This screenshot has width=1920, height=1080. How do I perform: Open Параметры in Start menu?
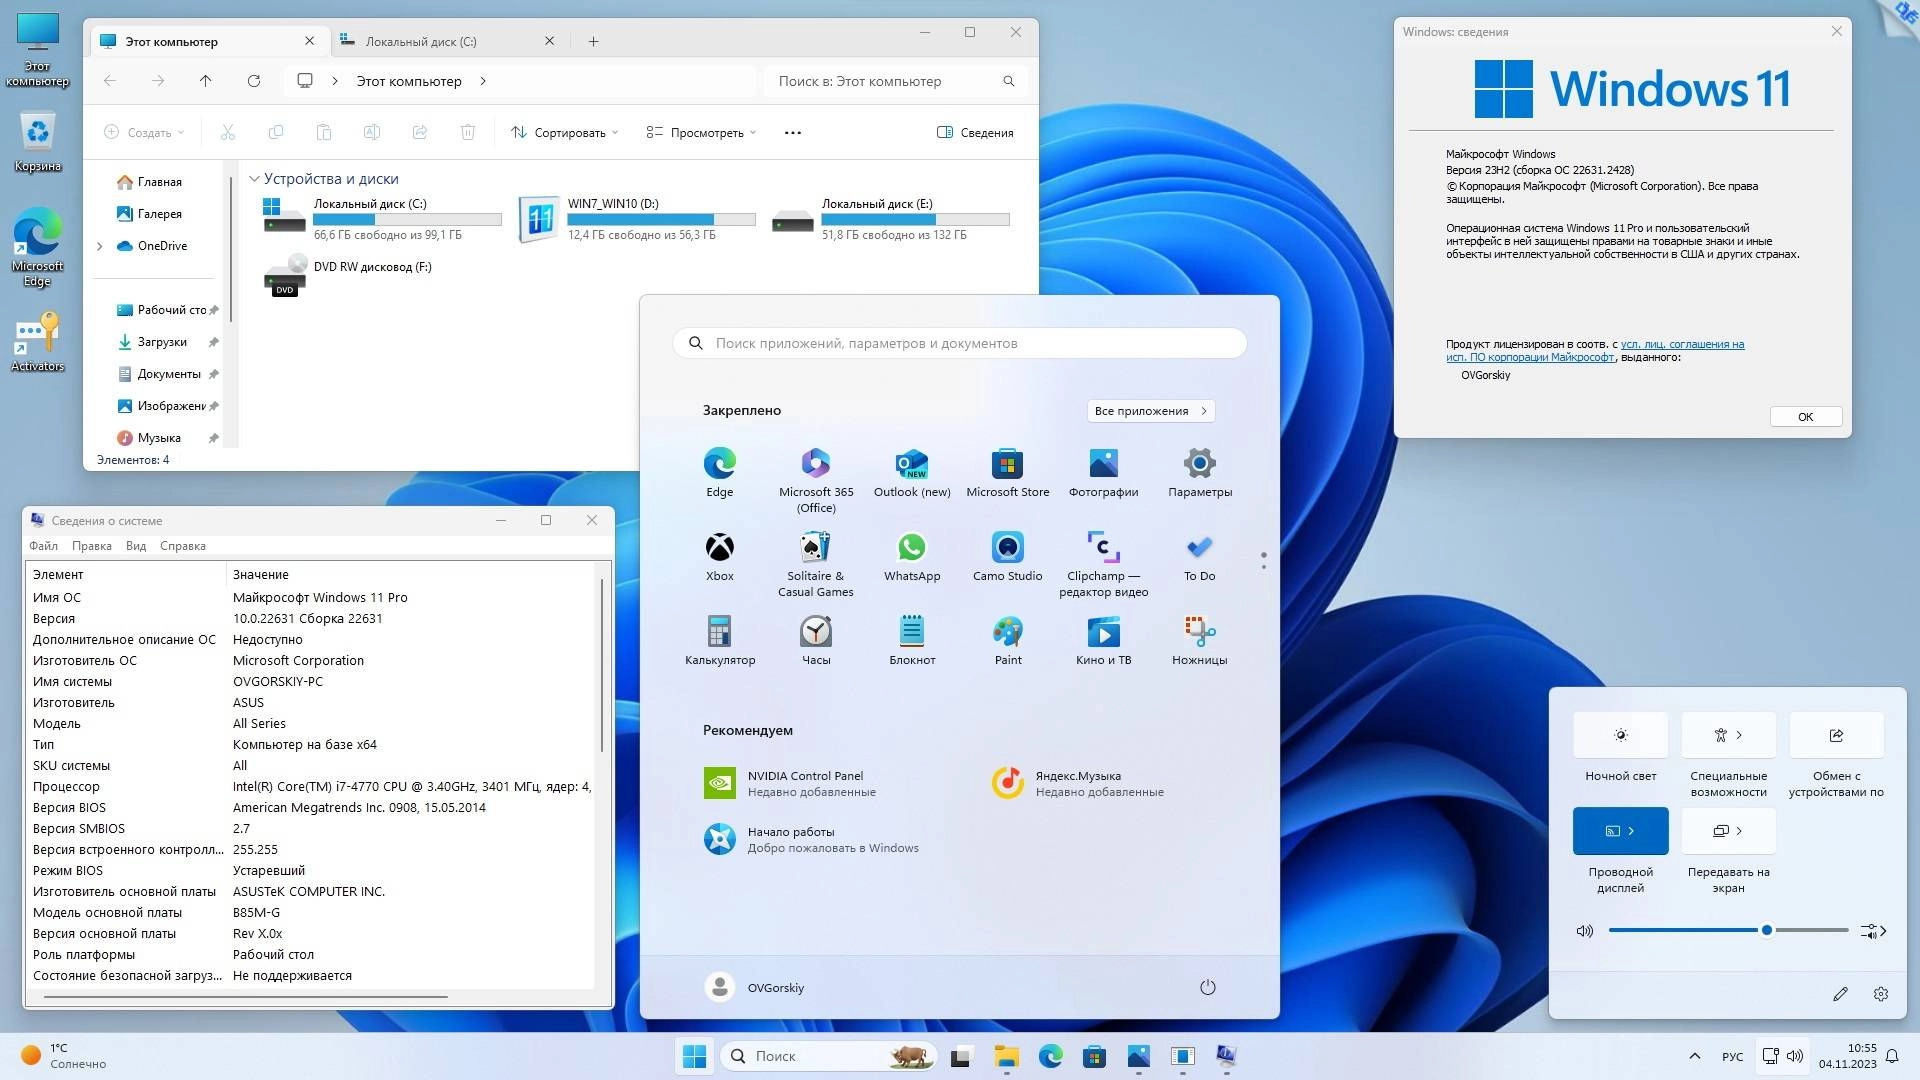coord(1199,472)
